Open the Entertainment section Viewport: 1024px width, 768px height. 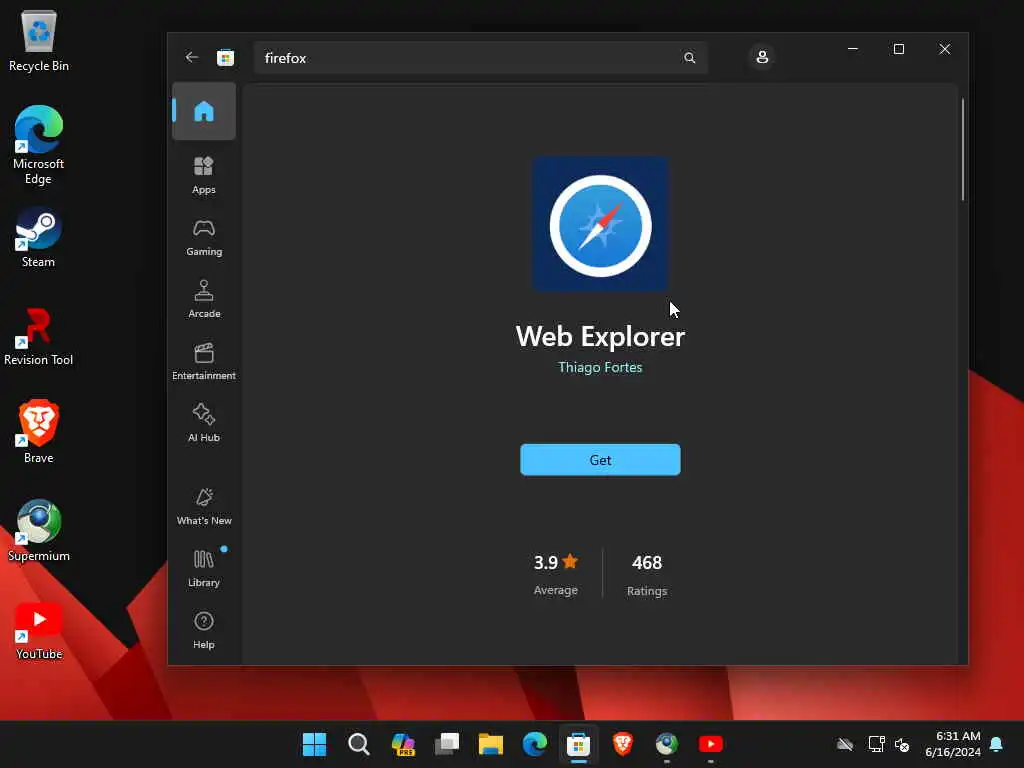tap(204, 361)
